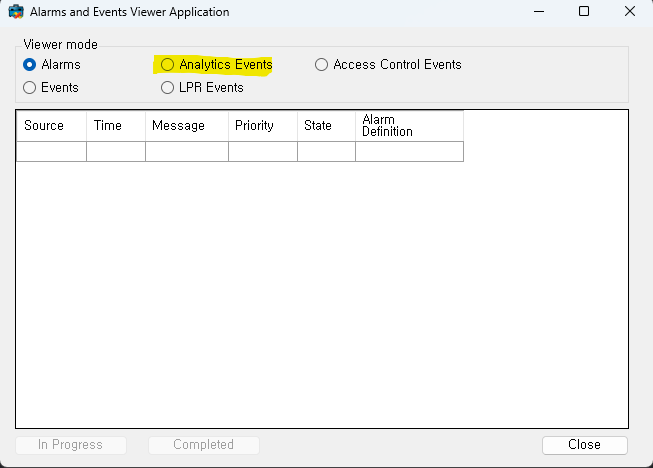
Task: Close the window using the title bar X
Action: (629, 12)
